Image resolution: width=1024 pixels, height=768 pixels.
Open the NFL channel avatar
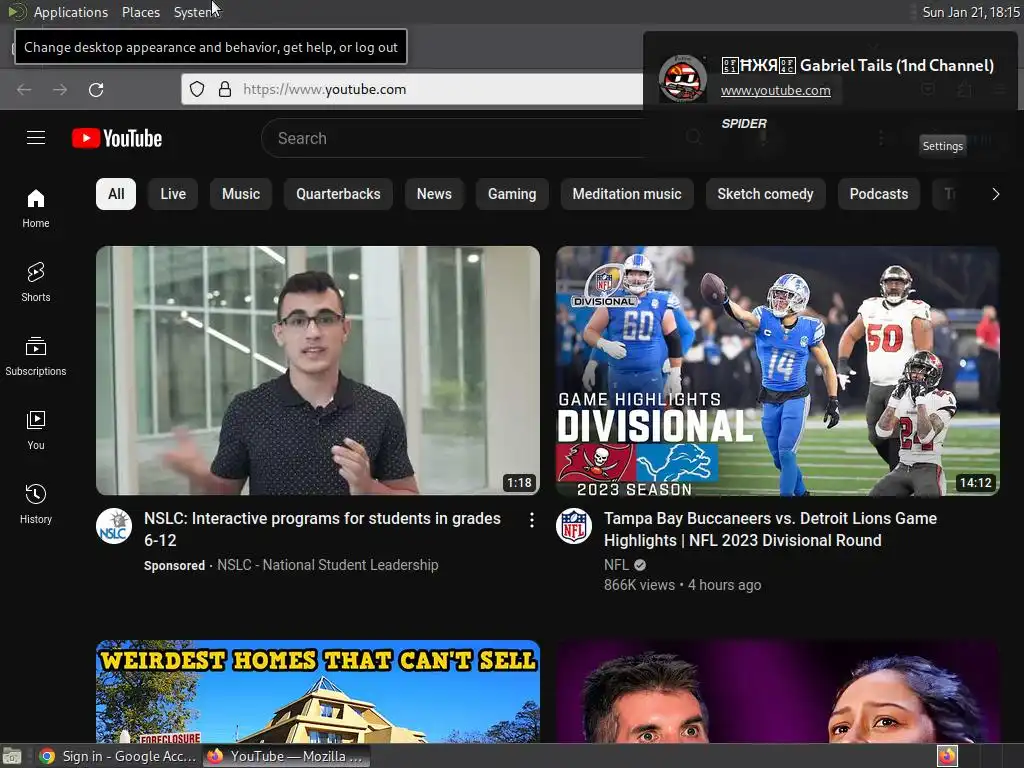(574, 526)
